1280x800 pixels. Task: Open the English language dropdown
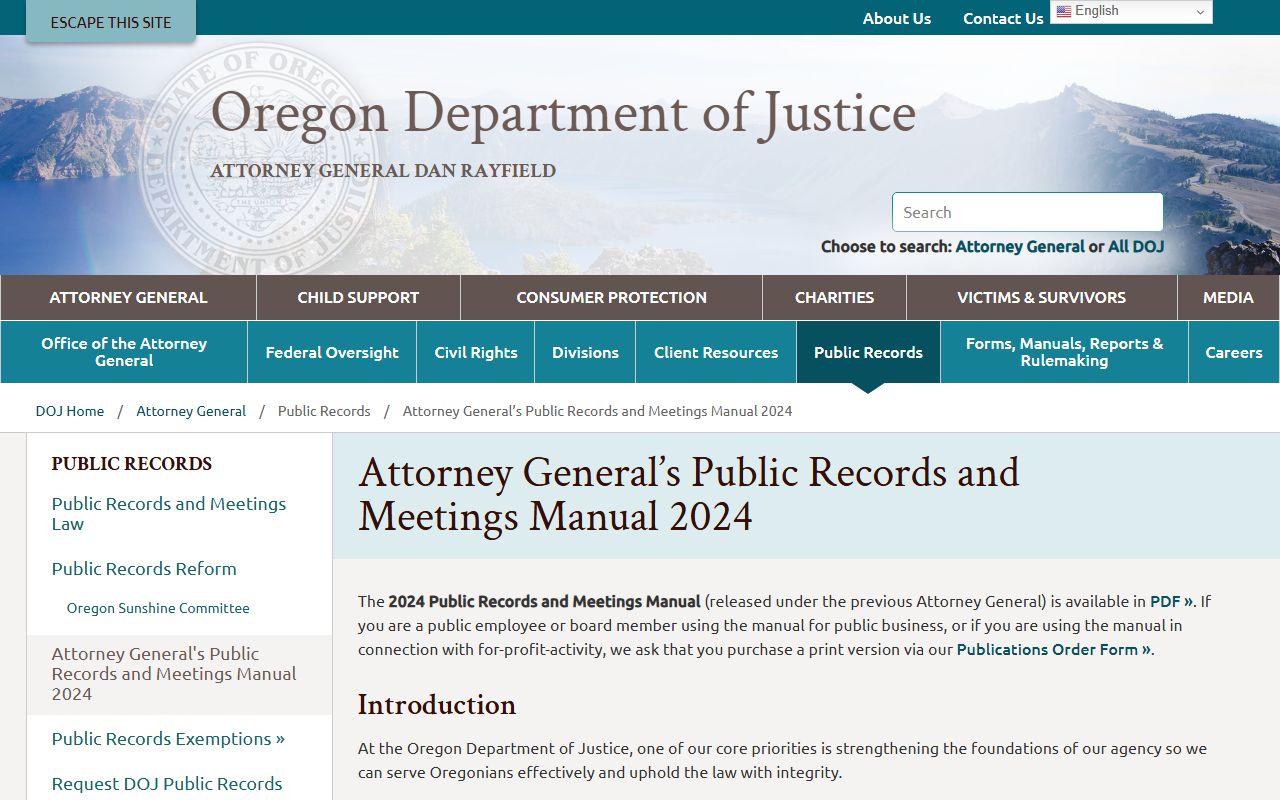click(1131, 11)
